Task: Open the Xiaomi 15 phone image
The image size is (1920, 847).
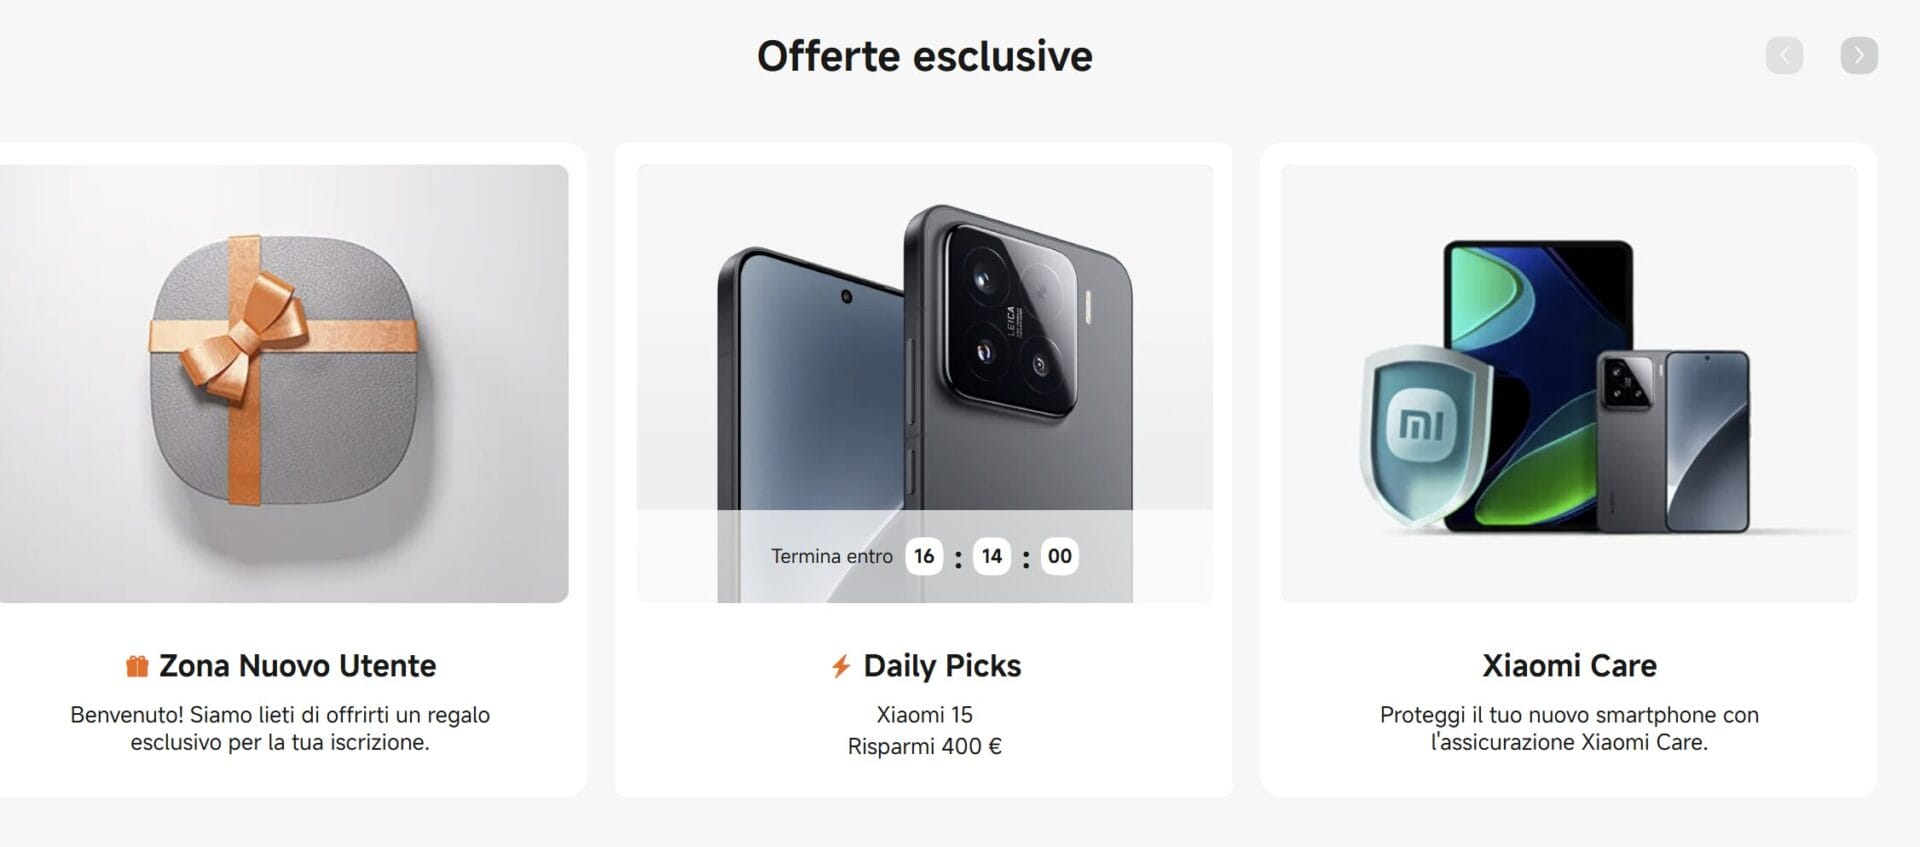Action: [925, 383]
